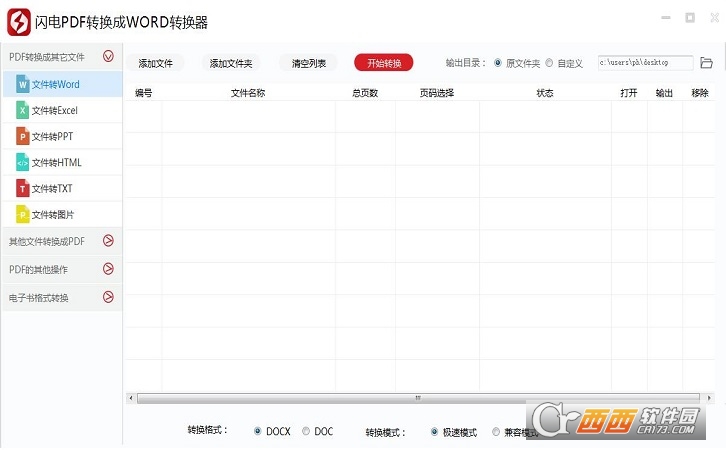Image resolution: width=726 pixels, height=450 pixels.
Task: Click the 清空列表 button
Action: pos(309,63)
